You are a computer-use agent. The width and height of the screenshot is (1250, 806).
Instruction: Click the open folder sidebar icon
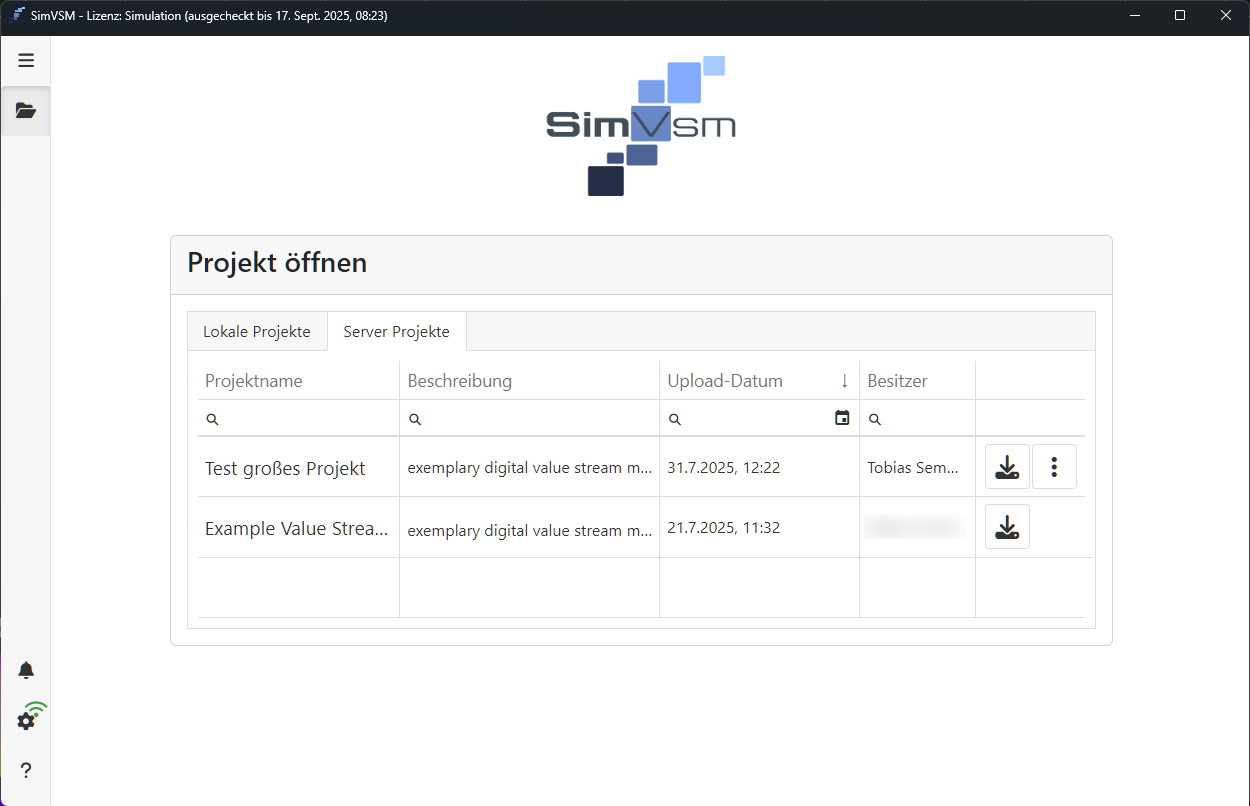26,110
